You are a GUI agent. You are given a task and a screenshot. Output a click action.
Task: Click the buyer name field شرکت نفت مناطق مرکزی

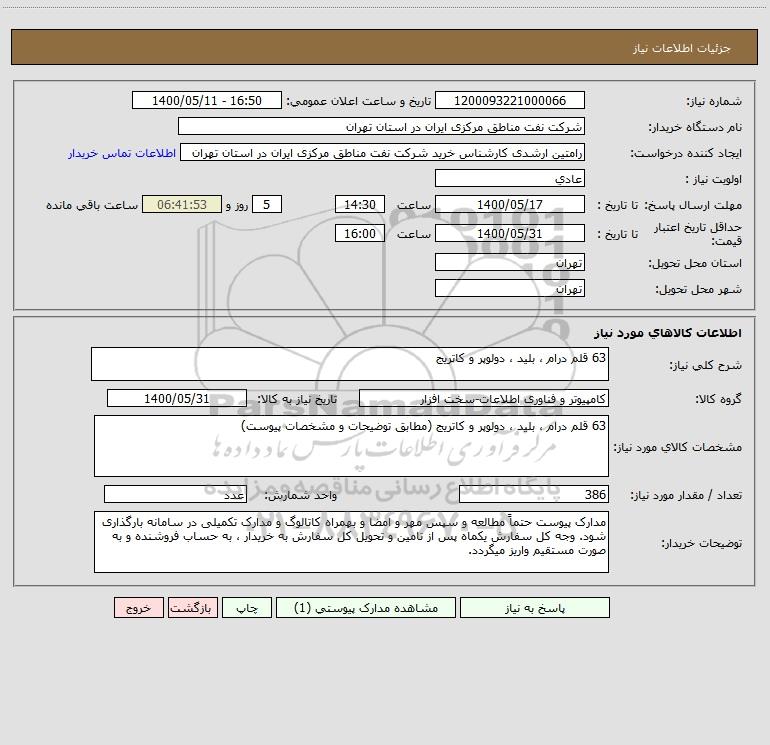click(381, 126)
